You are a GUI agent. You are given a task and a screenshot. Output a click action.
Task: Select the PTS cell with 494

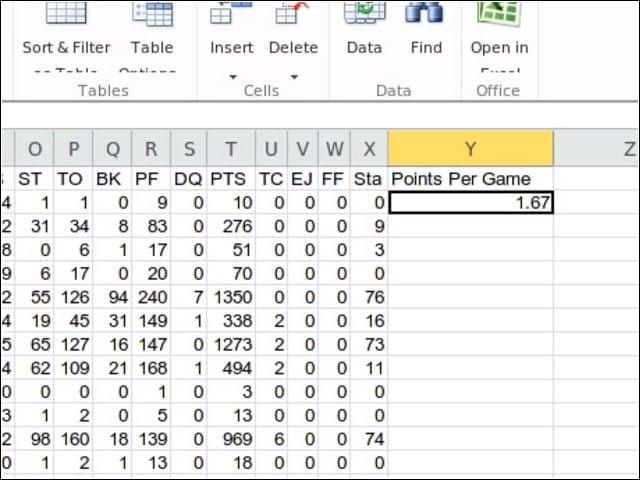(x=231, y=368)
